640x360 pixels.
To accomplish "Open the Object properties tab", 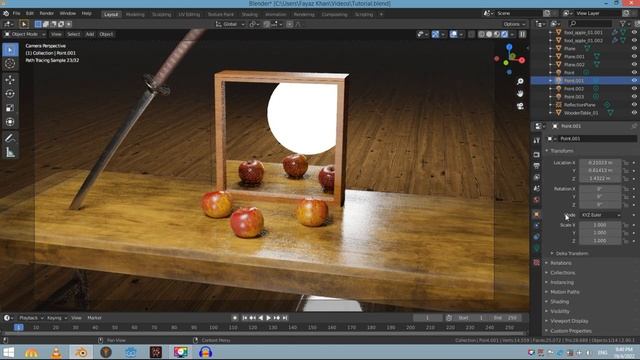I will 537,214.
